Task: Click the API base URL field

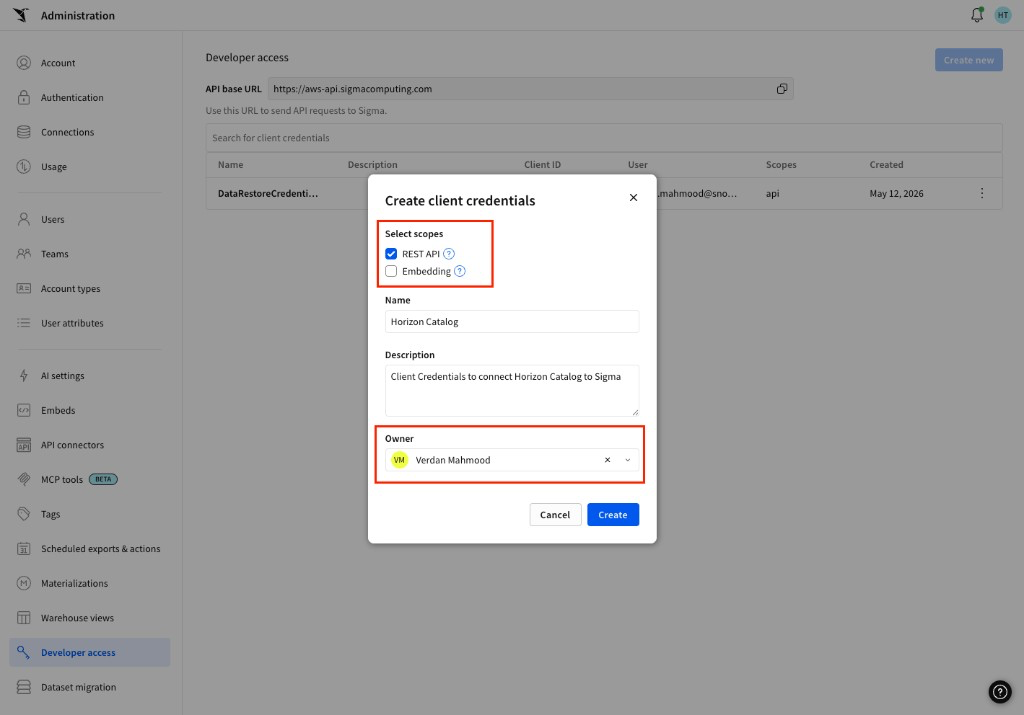Action: pos(531,89)
